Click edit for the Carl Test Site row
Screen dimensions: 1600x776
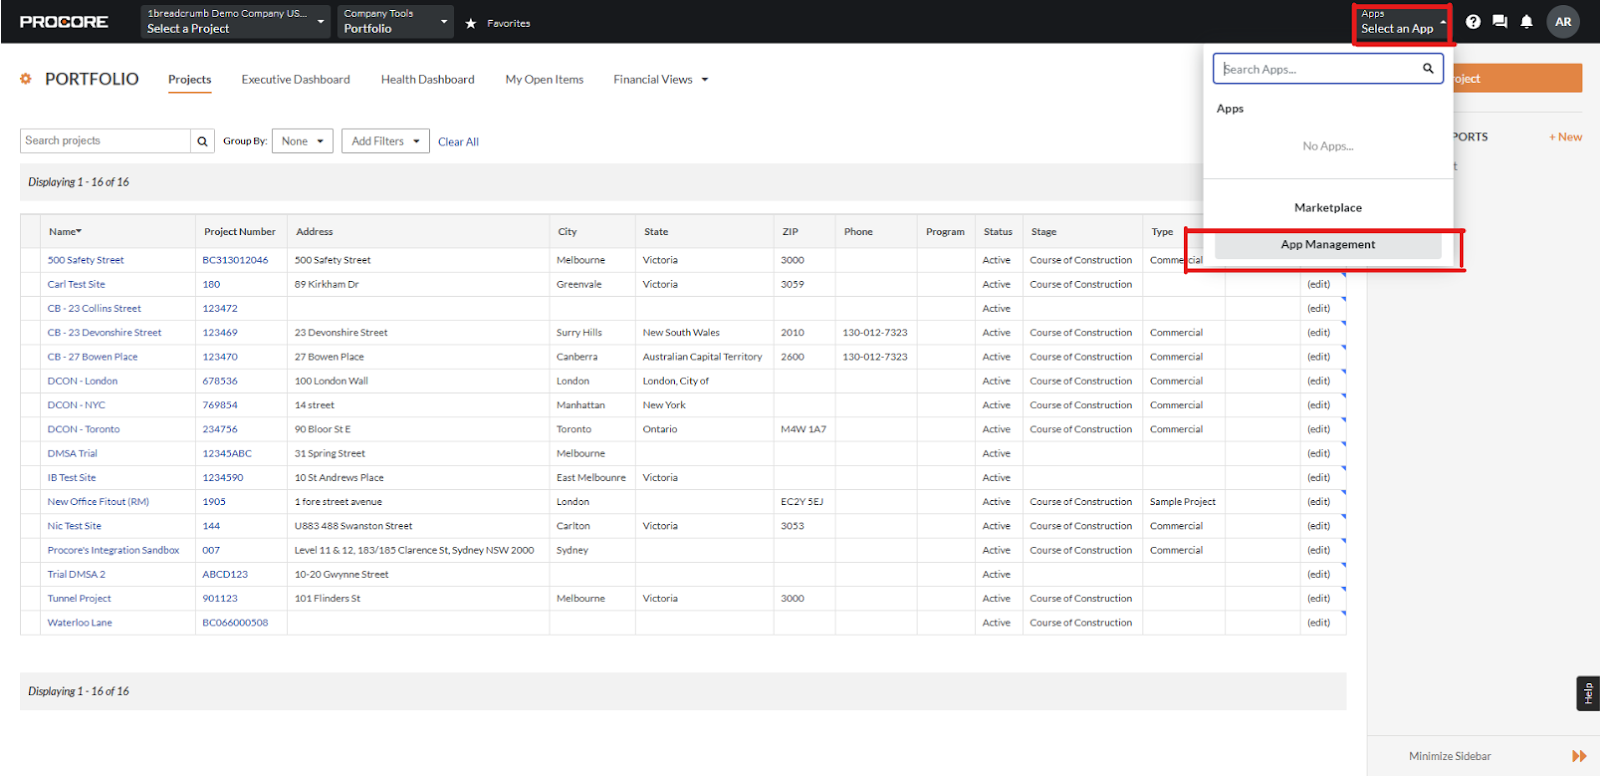(1319, 285)
